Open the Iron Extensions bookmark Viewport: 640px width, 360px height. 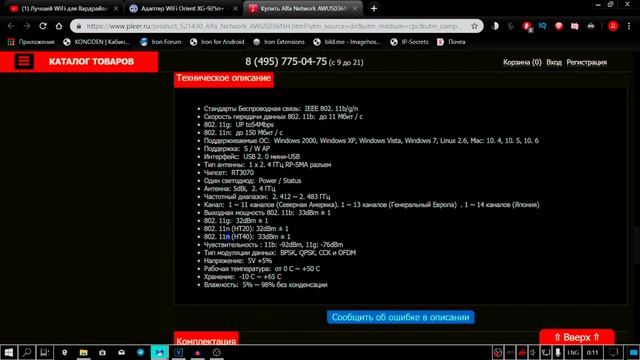click(279, 42)
